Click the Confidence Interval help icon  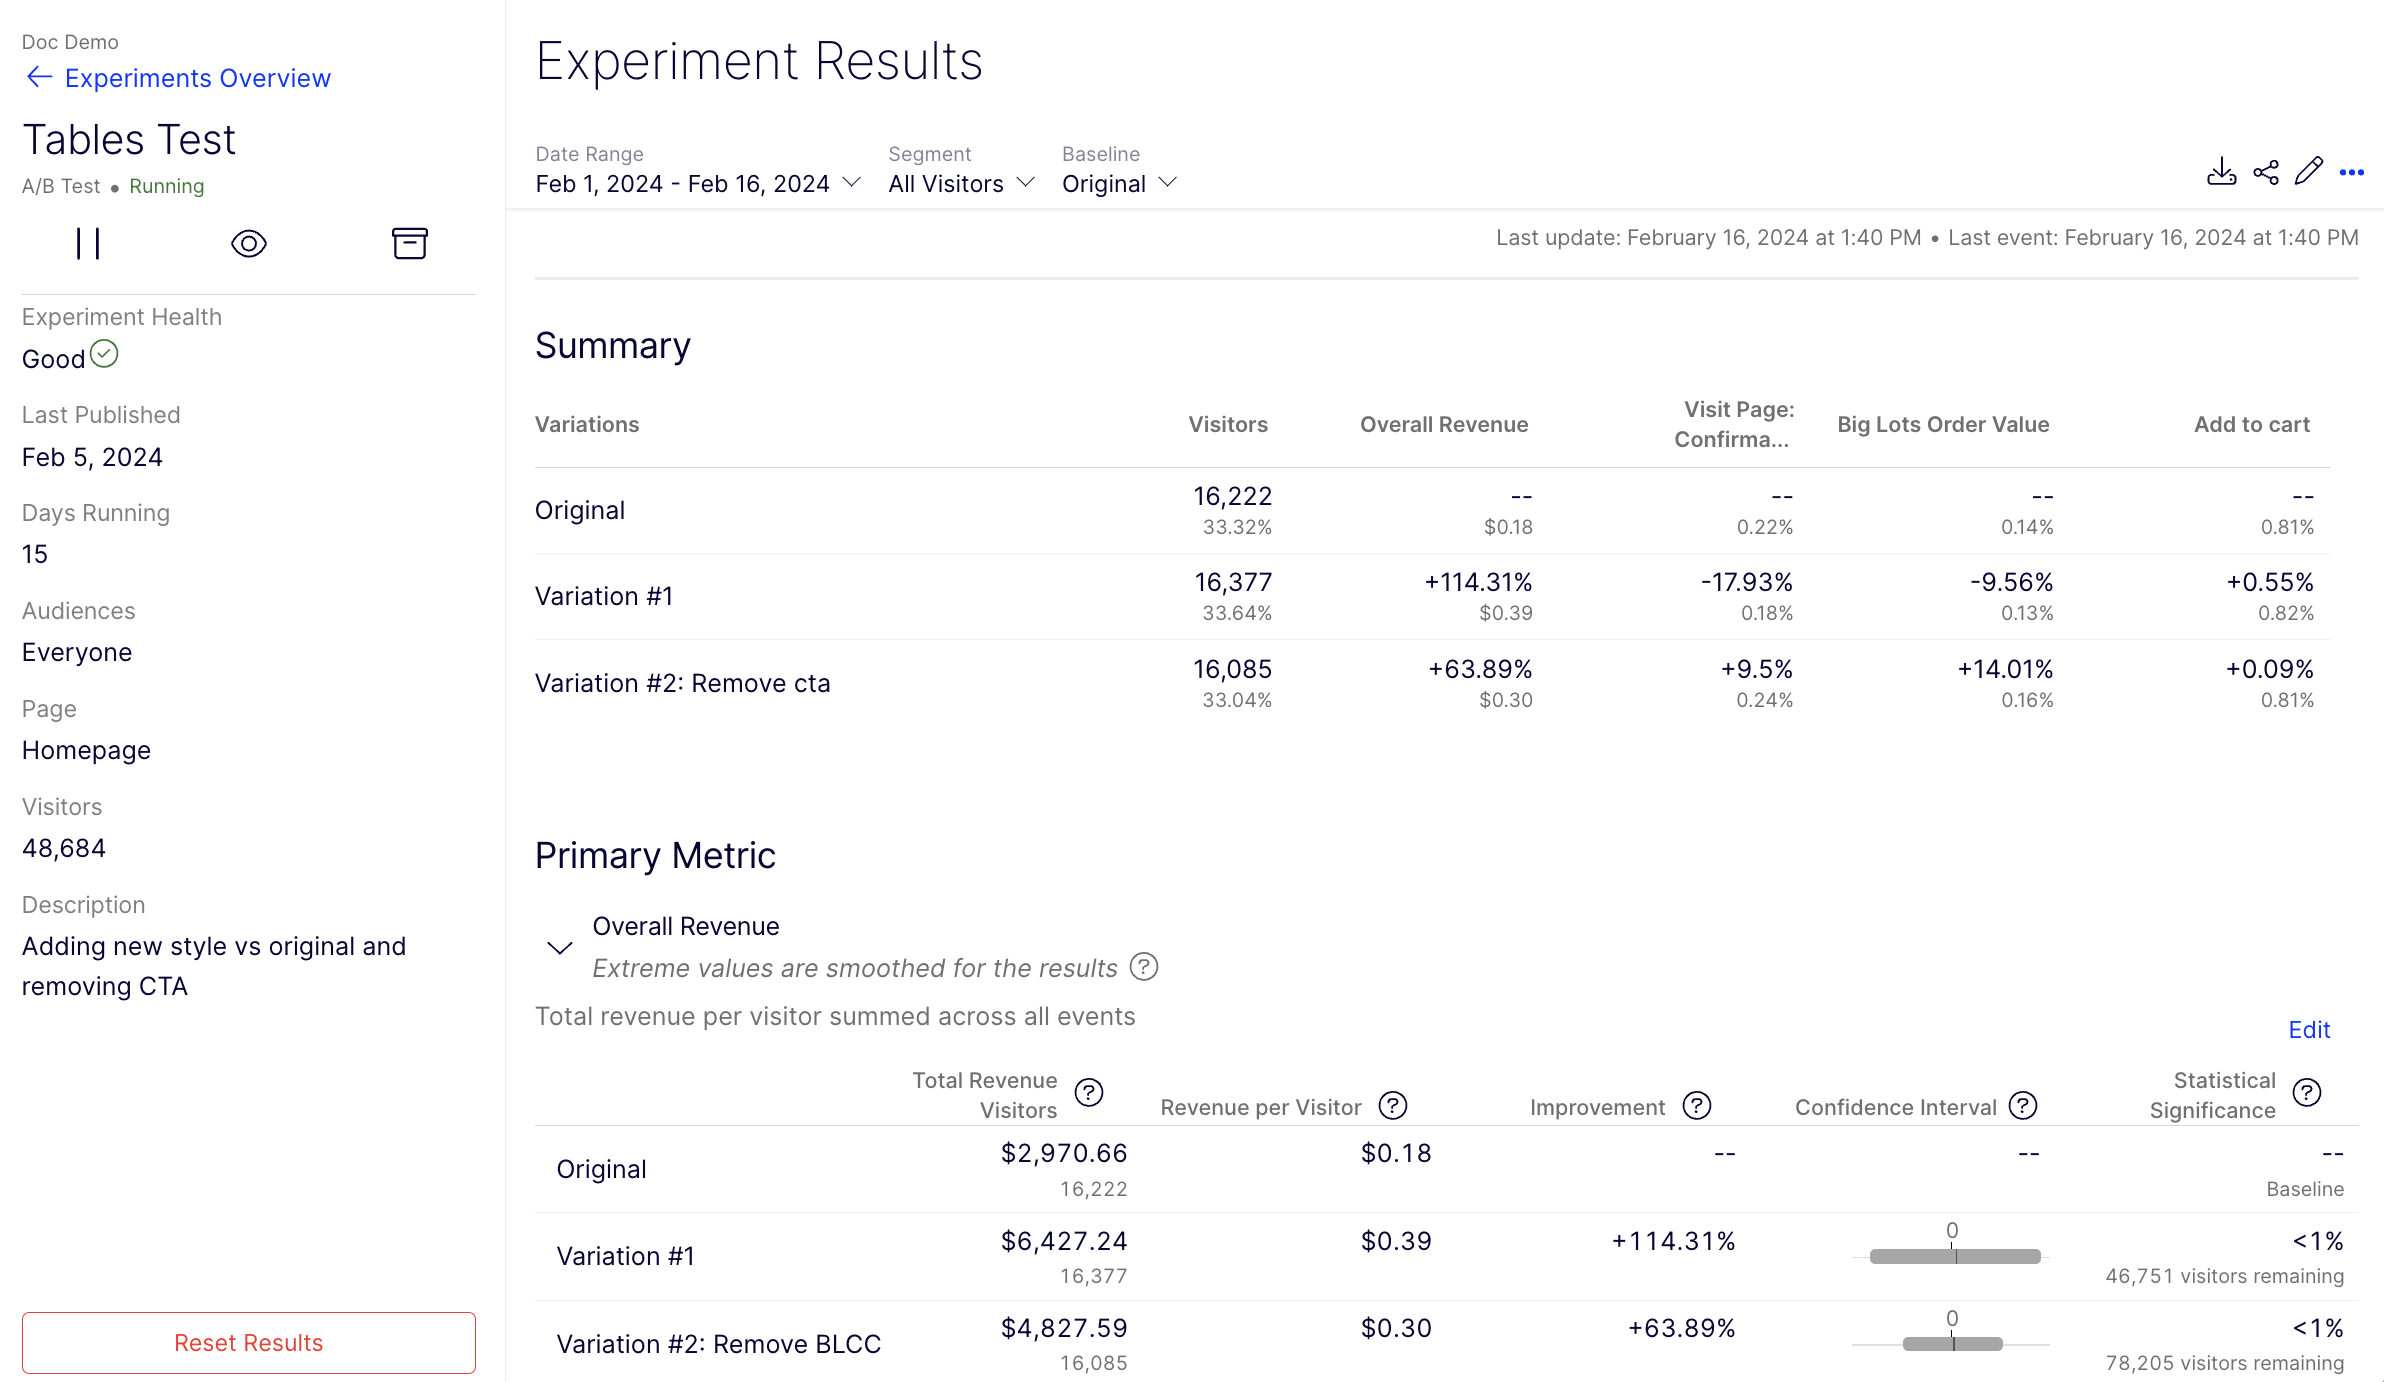(2023, 1106)
